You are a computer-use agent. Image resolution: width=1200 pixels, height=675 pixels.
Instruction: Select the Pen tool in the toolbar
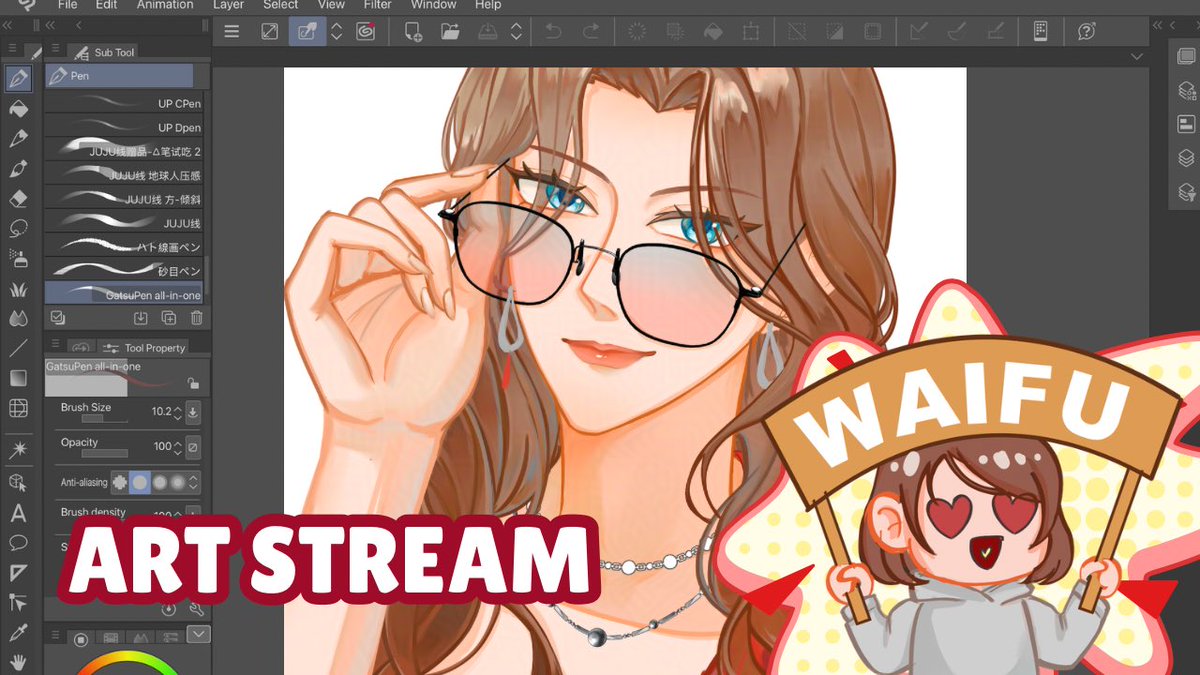(x=18, y=79)
